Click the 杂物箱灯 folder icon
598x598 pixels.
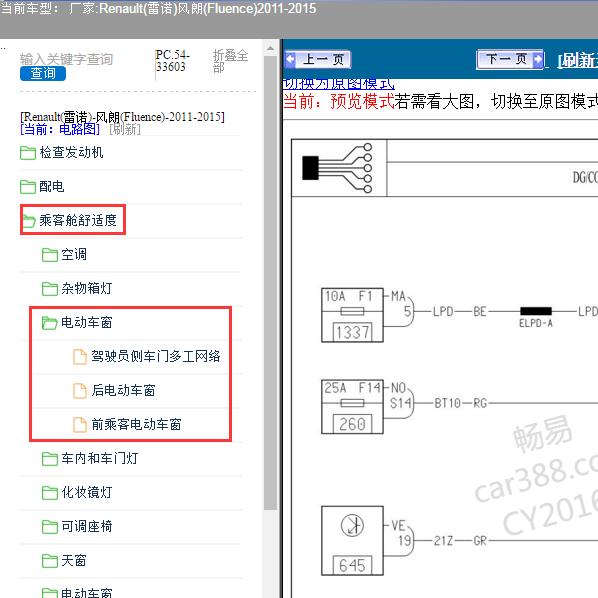50,289
